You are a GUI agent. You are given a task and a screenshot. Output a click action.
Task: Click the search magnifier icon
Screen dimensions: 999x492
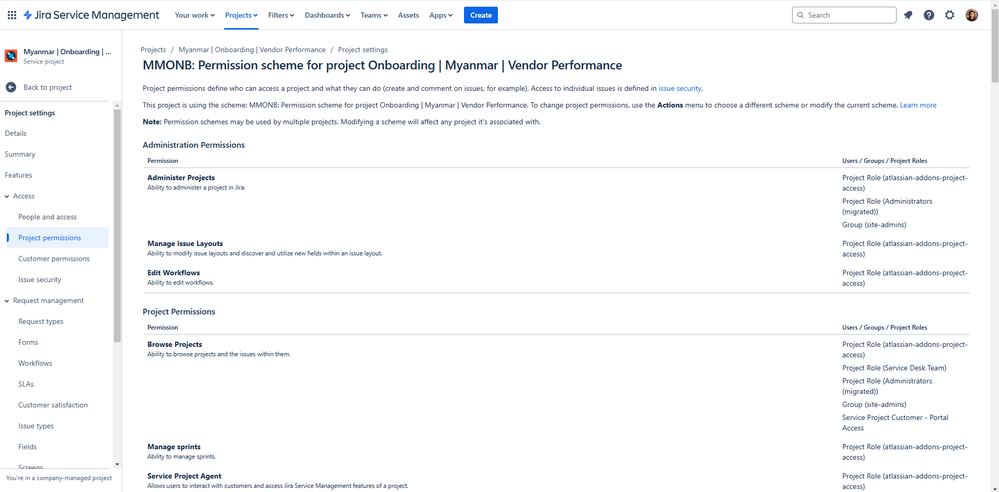800,15
